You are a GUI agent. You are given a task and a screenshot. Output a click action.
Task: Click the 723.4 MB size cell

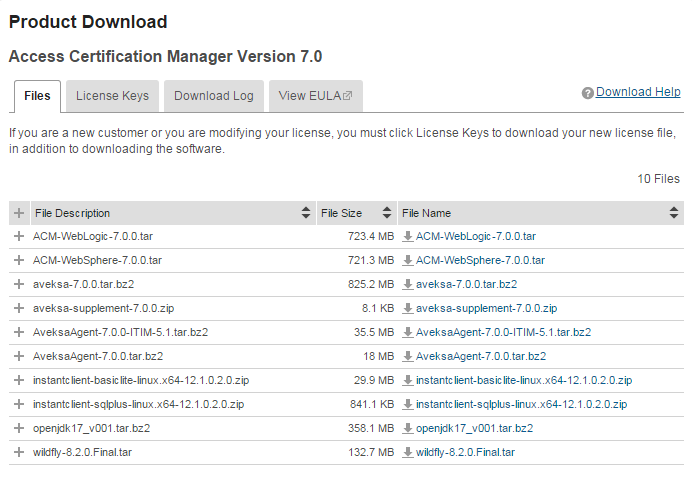pyautogui.click(x=371, y=237)
